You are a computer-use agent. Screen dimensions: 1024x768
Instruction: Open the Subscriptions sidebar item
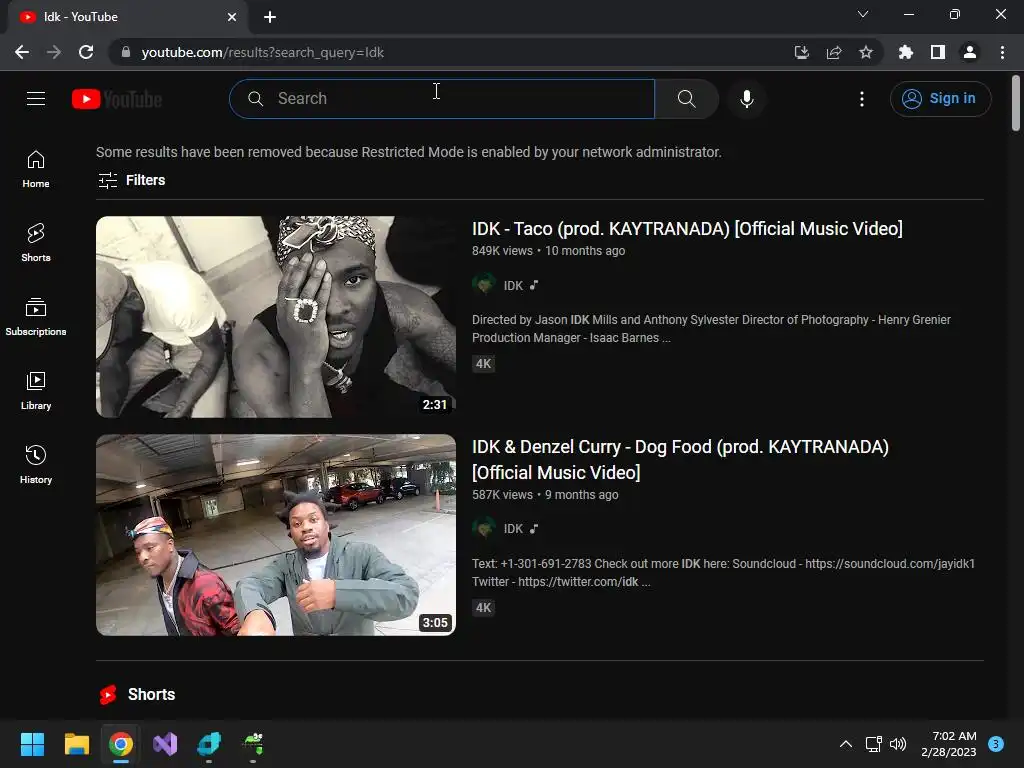coord(36,317)
